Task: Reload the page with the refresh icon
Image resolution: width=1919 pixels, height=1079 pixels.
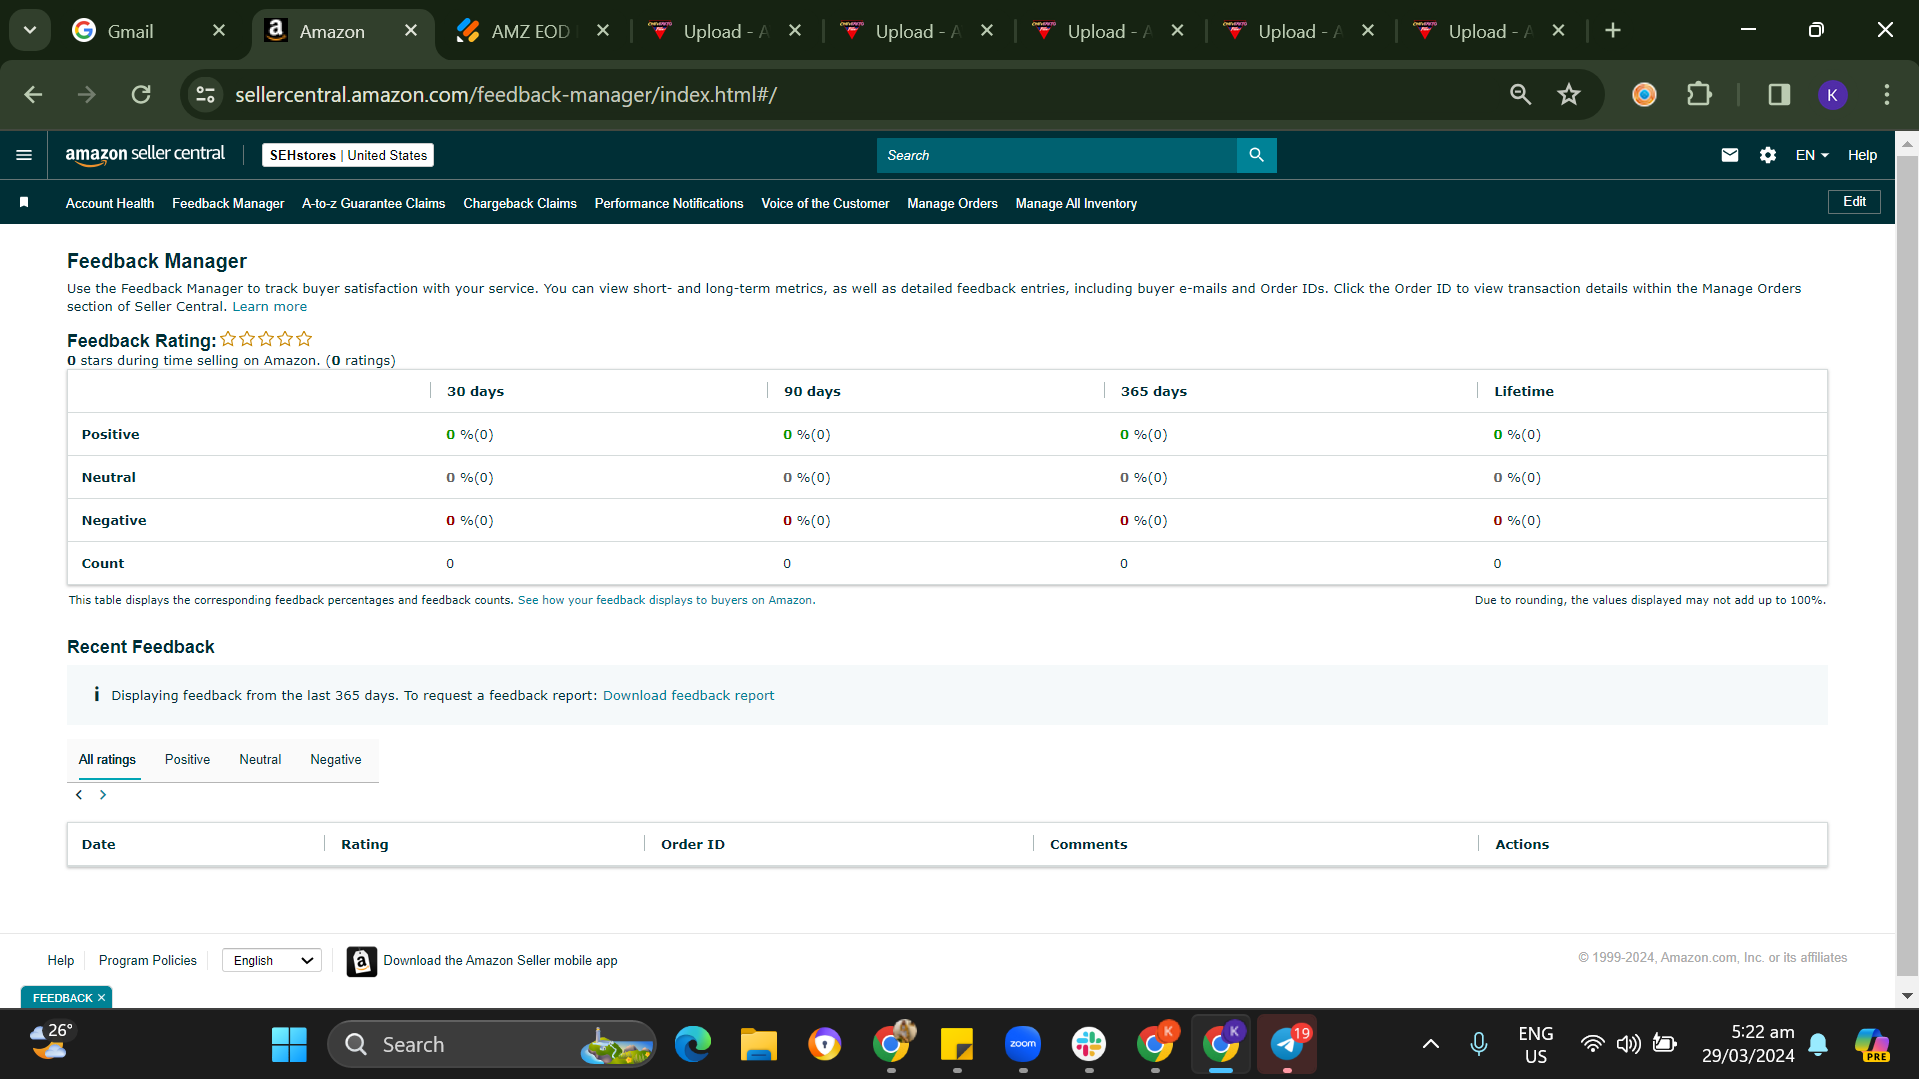Action: tap(141, 95)
